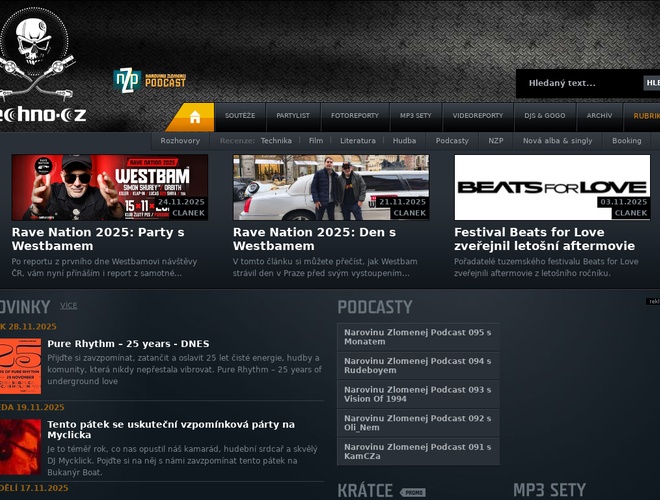This screenshot has height=500, width=660.
Task: Go to the Fotoreporty section
Action: coord(355,116)
